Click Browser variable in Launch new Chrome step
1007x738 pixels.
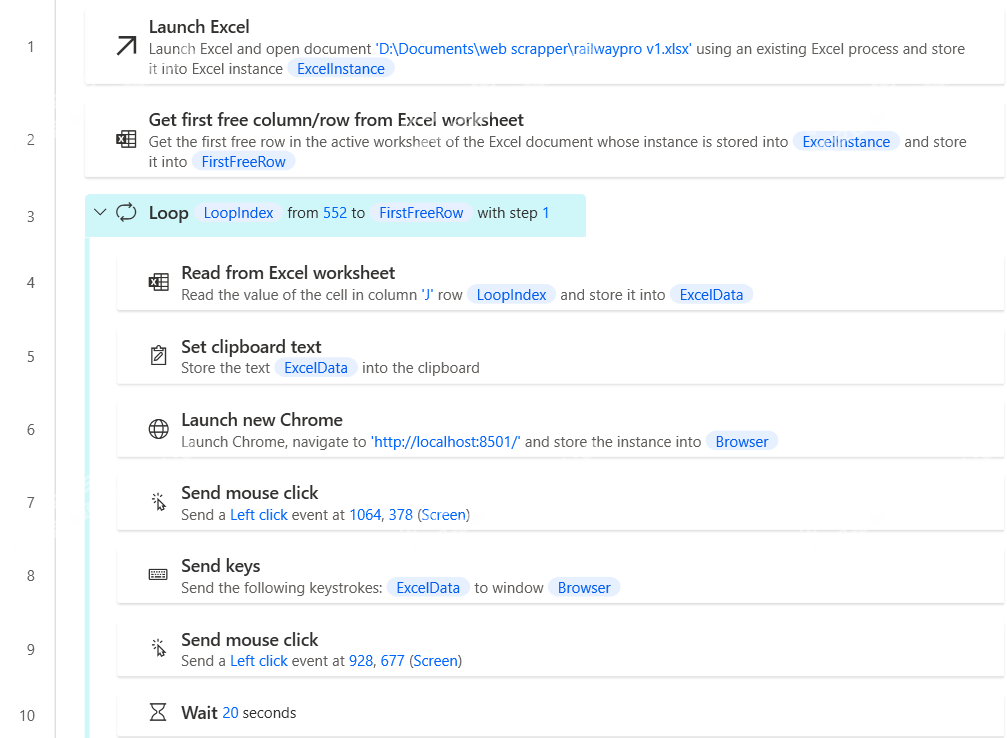(742, 442)
